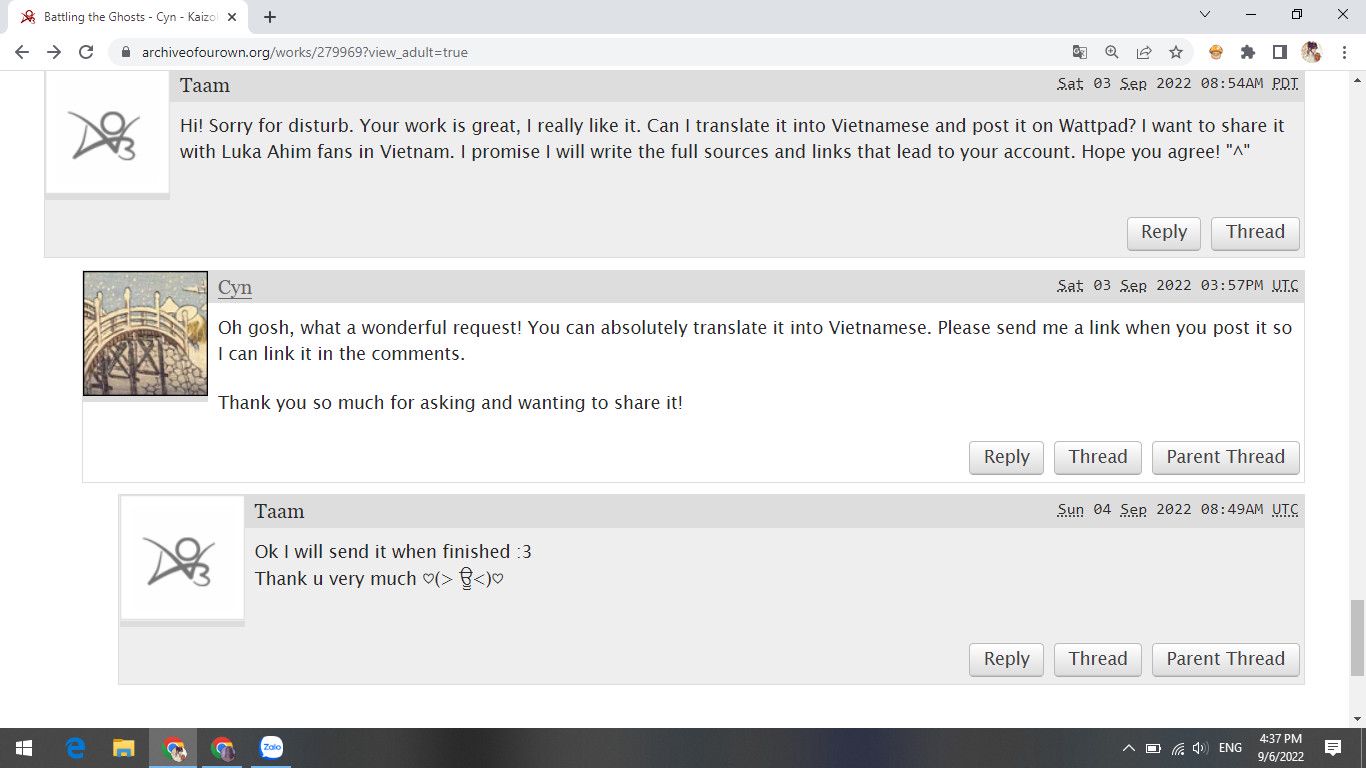Reload the page
This screenshot has width=1366, height=768.
[x=86, y=52]
